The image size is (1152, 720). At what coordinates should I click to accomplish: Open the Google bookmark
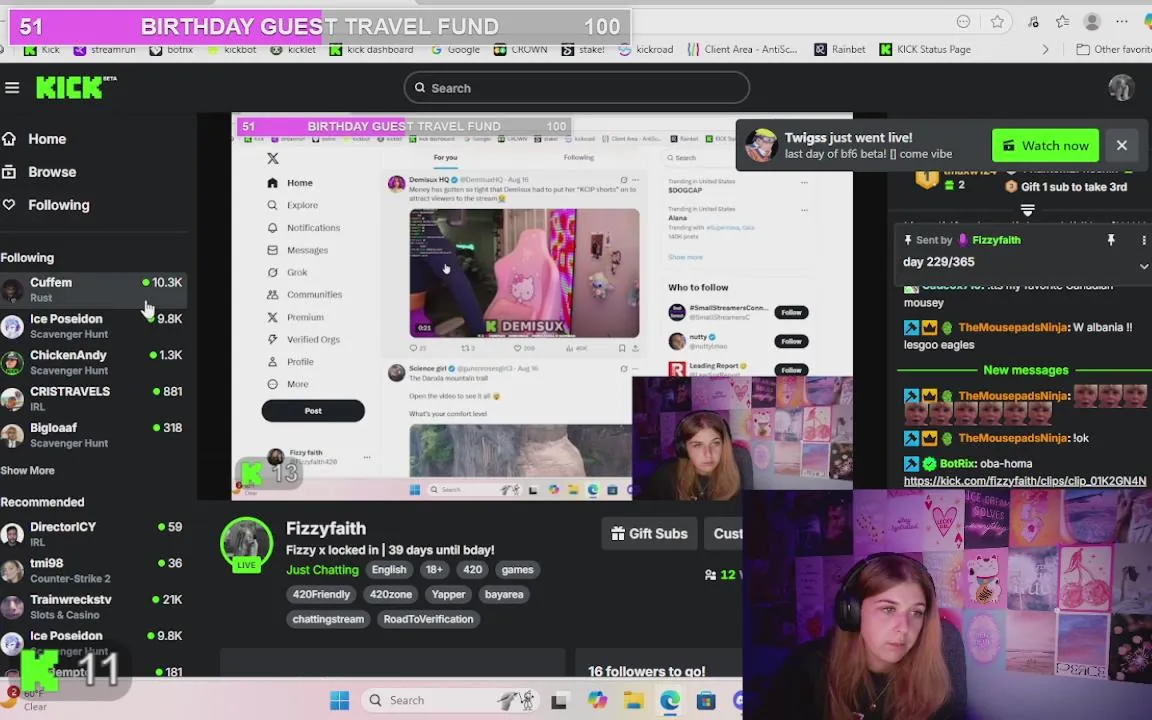pos(456,49)
